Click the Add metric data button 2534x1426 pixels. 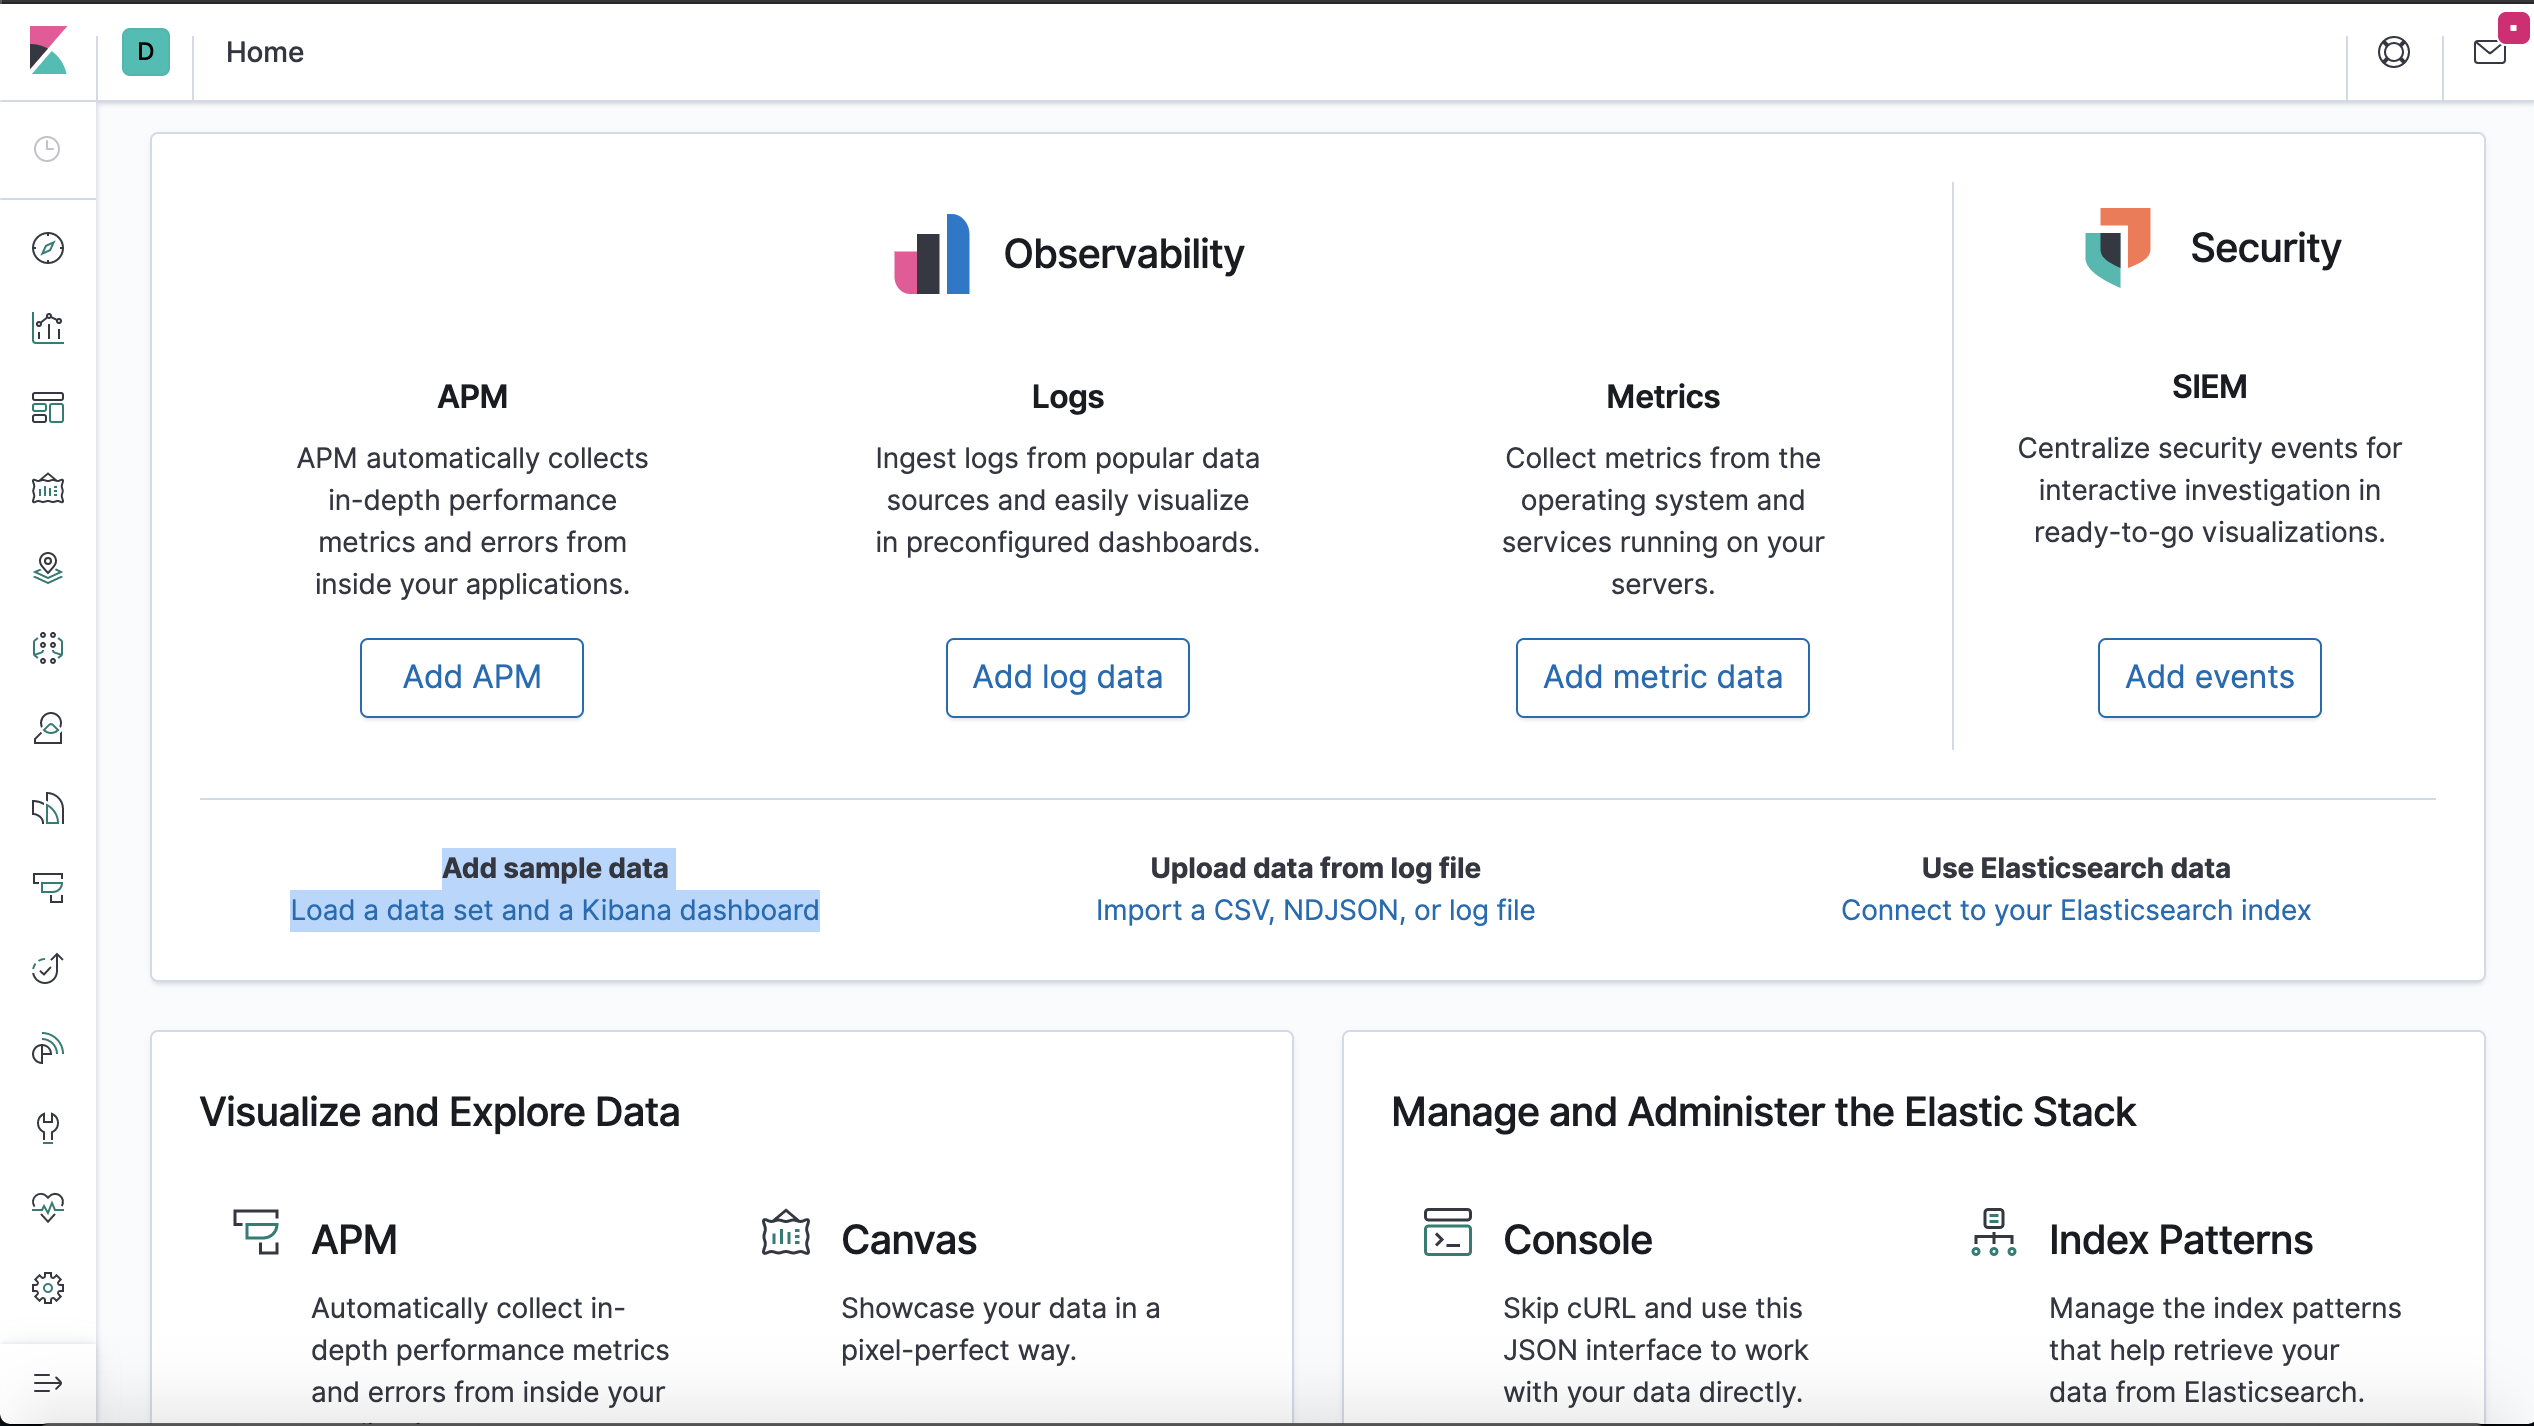pyautogui.click(x=1663, y=677)
